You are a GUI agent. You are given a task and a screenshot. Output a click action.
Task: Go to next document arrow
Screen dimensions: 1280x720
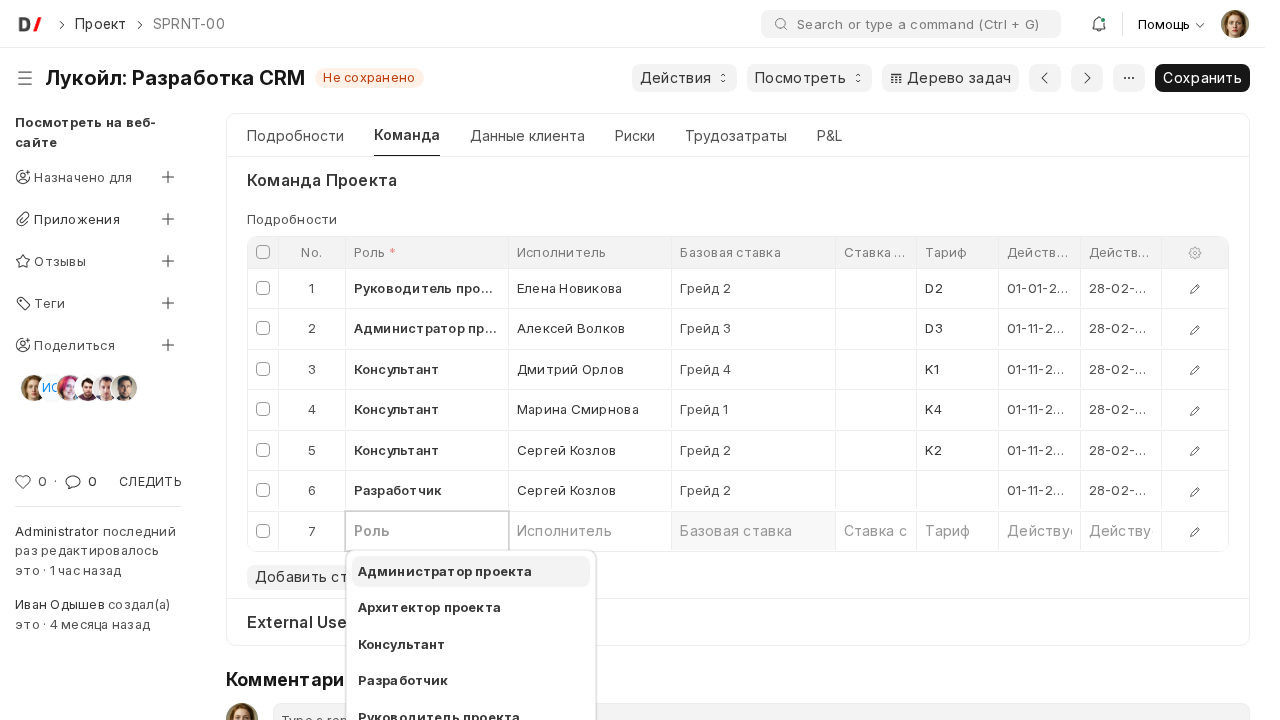pos(1087,78)
